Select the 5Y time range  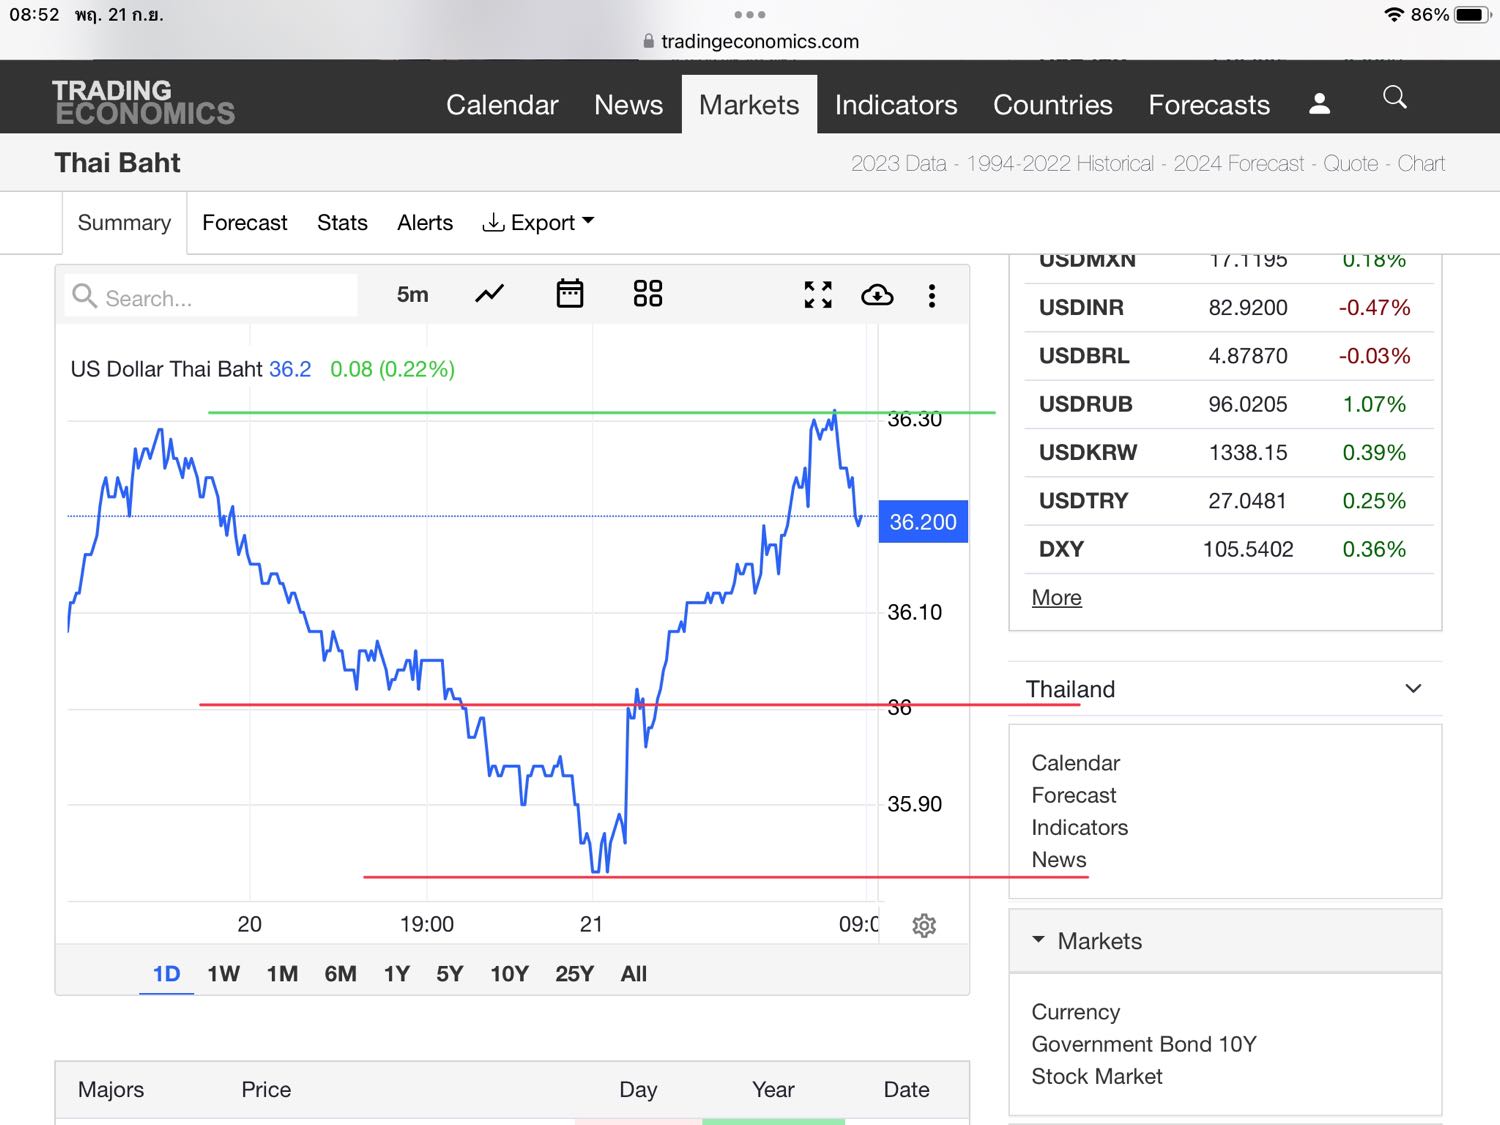pyautogui.click(x=450, y=974)
